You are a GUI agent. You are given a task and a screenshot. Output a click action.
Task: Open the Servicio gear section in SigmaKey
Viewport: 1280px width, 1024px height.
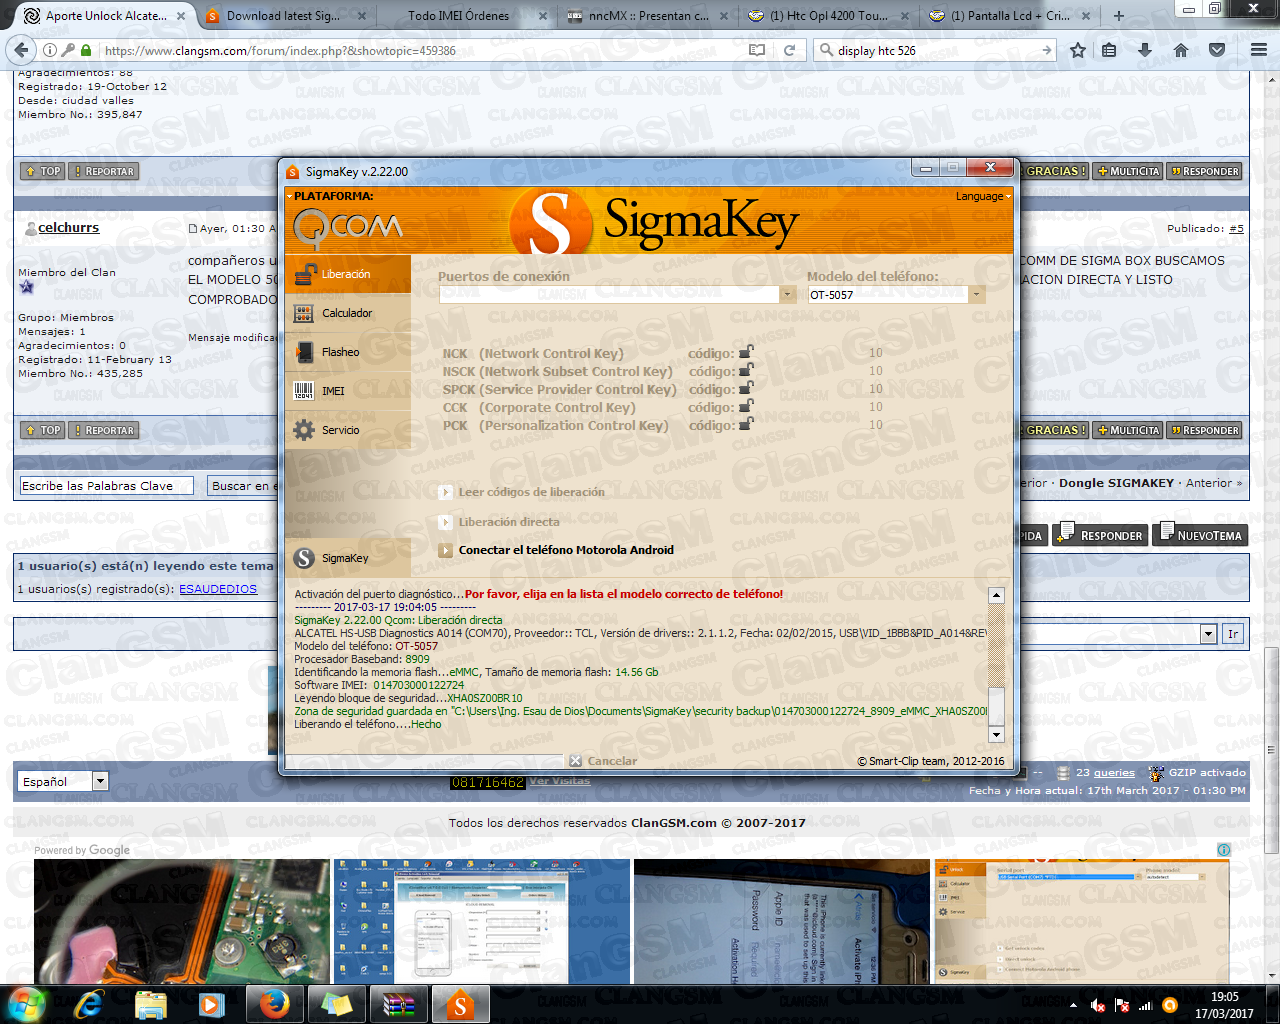(348, 430)
